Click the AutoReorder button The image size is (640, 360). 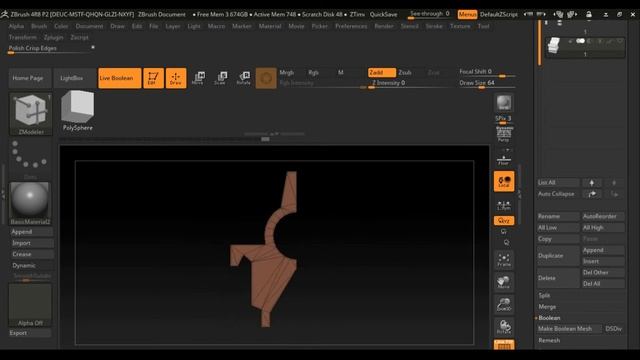603,216
